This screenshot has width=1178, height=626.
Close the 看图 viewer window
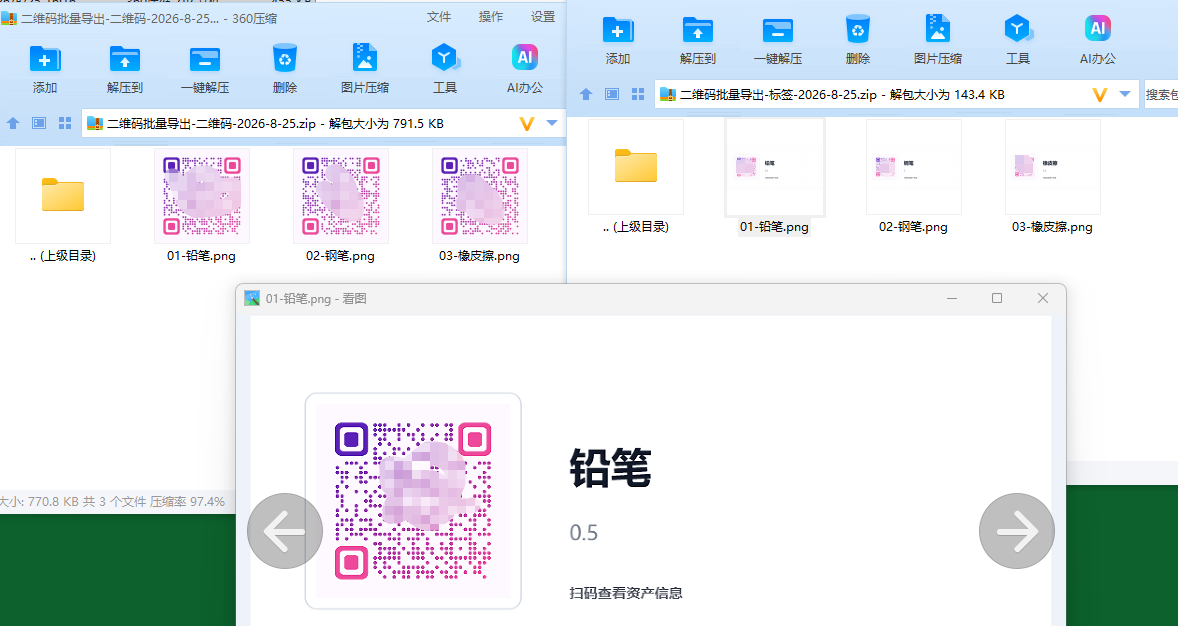click(x=1043, y=298)
